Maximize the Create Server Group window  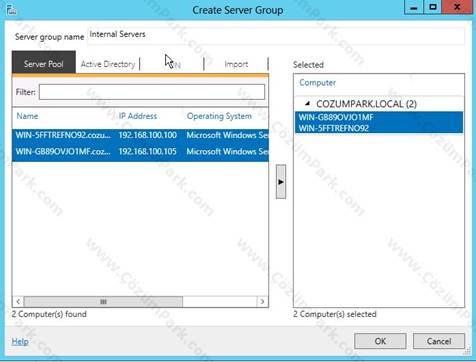[x=433, y=7]
